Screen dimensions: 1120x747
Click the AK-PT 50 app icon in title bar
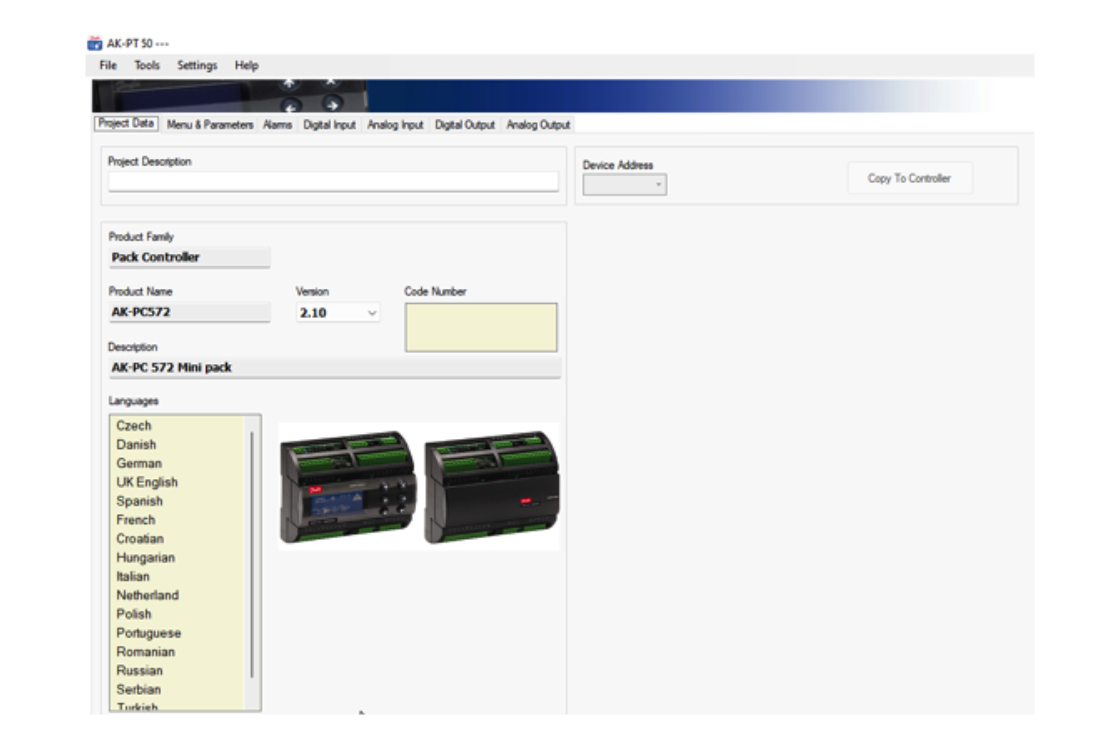click(95, 44)
